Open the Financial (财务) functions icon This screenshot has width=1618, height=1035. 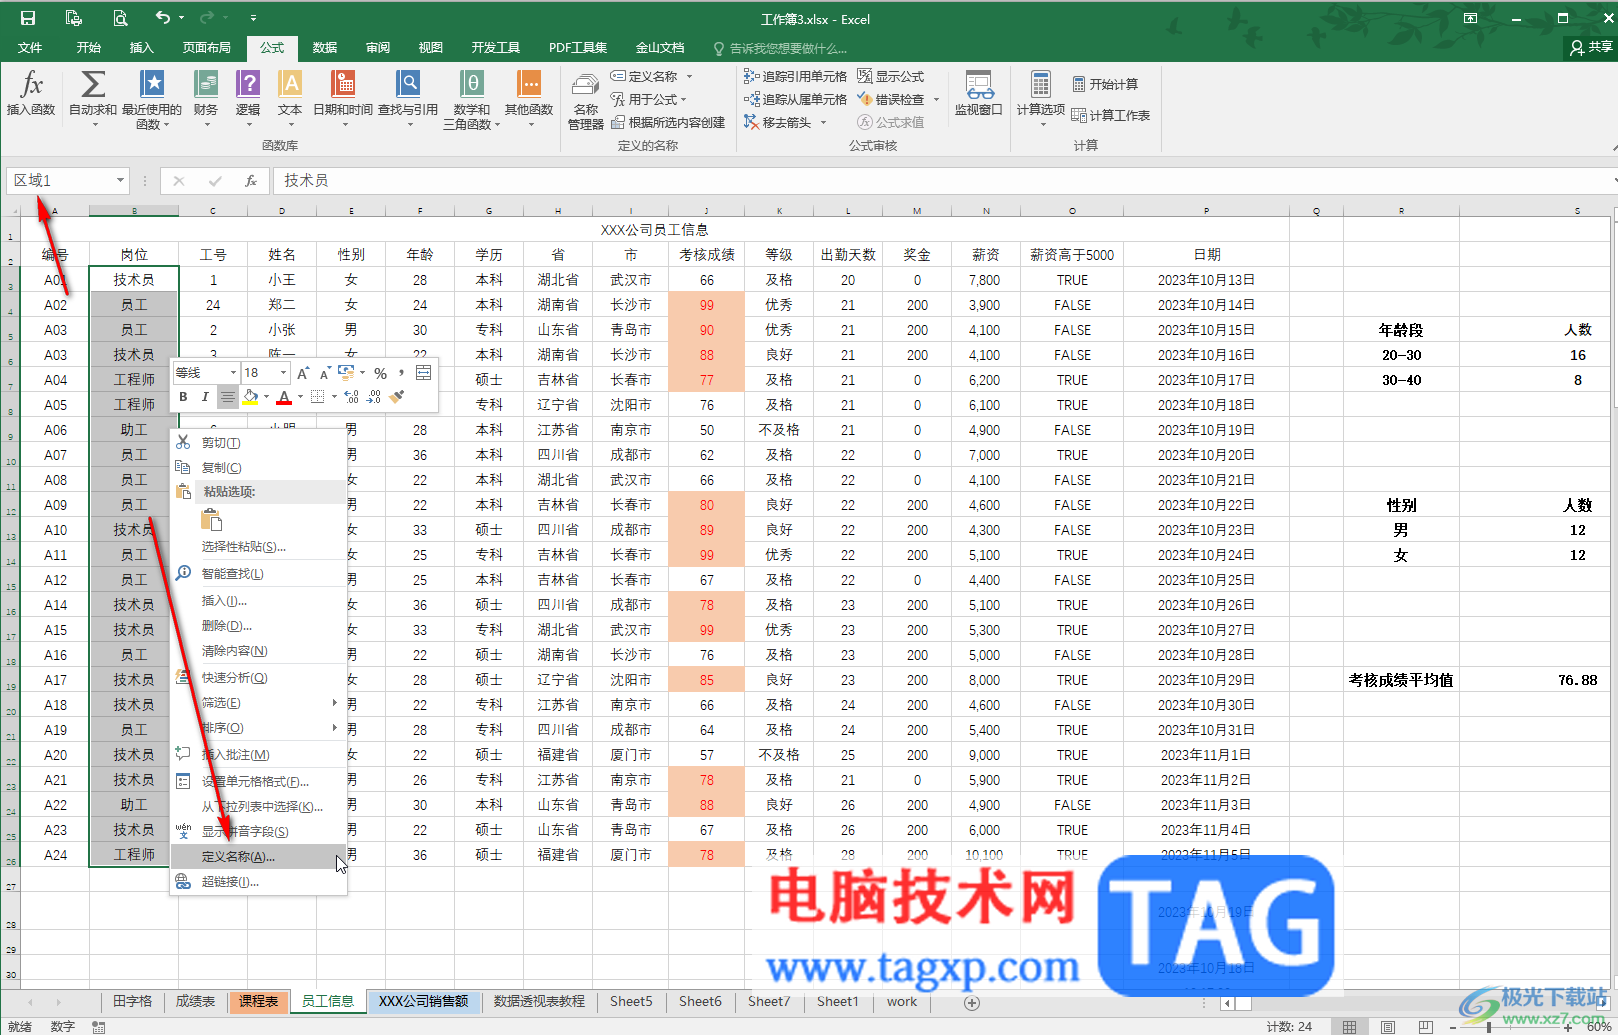[x=206, y=84]
